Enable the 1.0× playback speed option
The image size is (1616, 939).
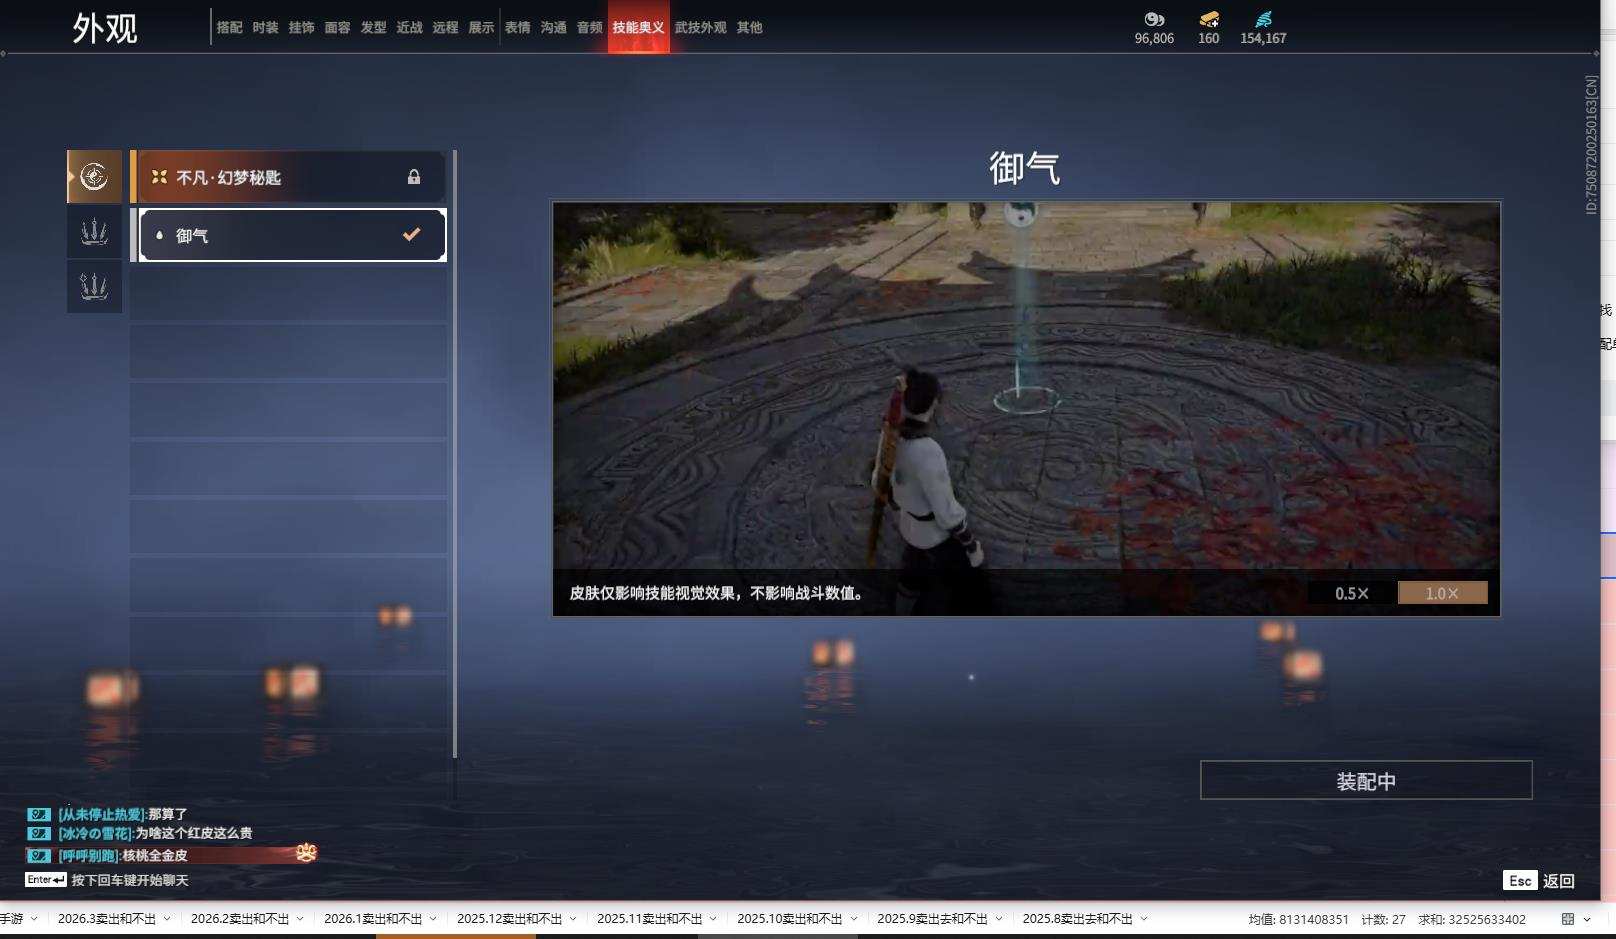coord(1443,592)
